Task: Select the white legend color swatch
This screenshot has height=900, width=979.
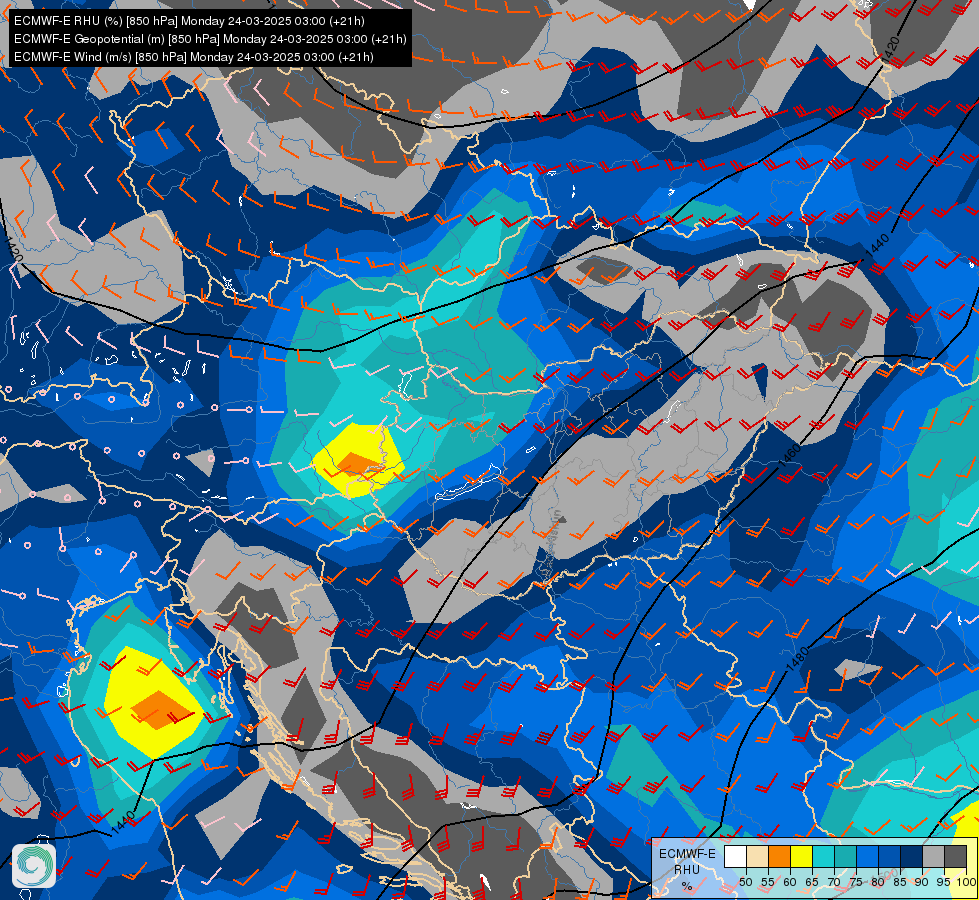Action: tap(735, 856)
